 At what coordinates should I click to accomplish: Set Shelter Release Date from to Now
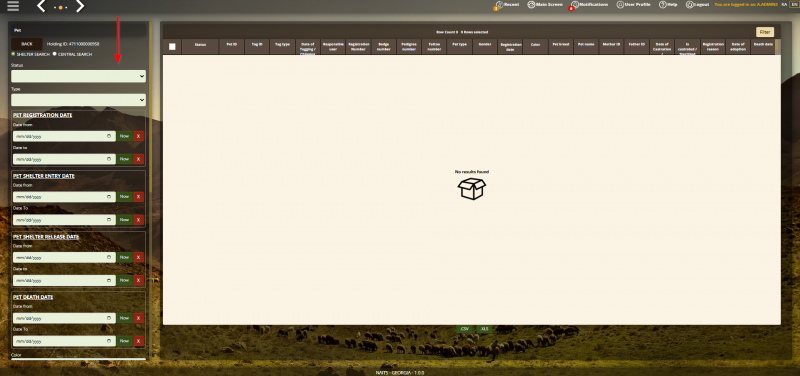[124, 258]
